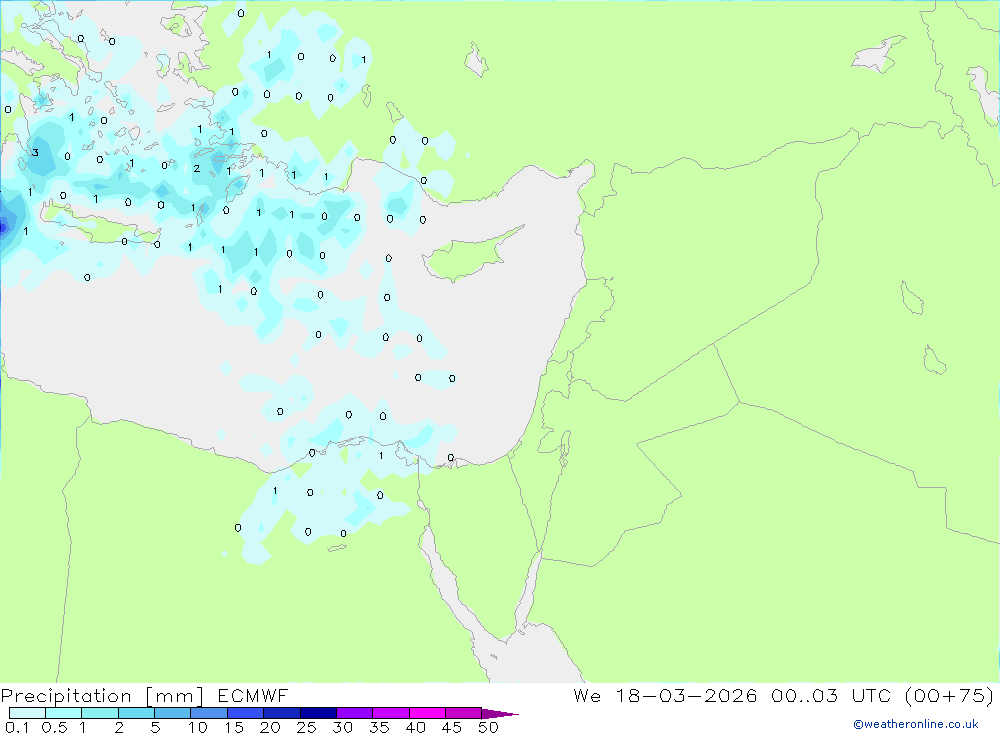Click the '0.5' legend scale label
1000x733 pixels.
(x=54, y=727)
